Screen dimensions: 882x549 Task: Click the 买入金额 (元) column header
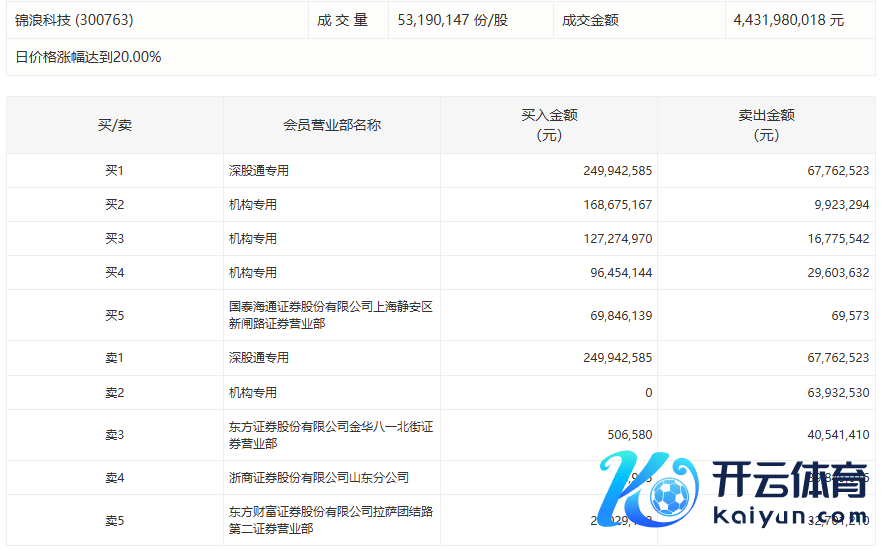pyautogui.click(x=549, y=125)
